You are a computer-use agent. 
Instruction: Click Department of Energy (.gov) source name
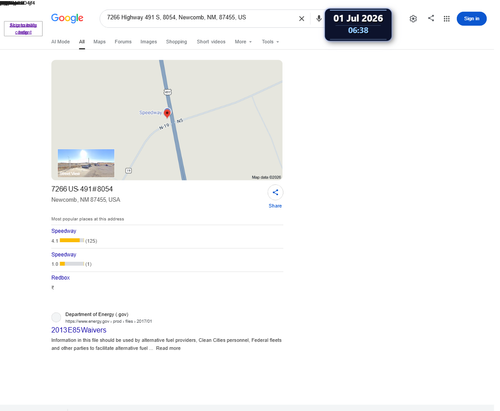97,314
